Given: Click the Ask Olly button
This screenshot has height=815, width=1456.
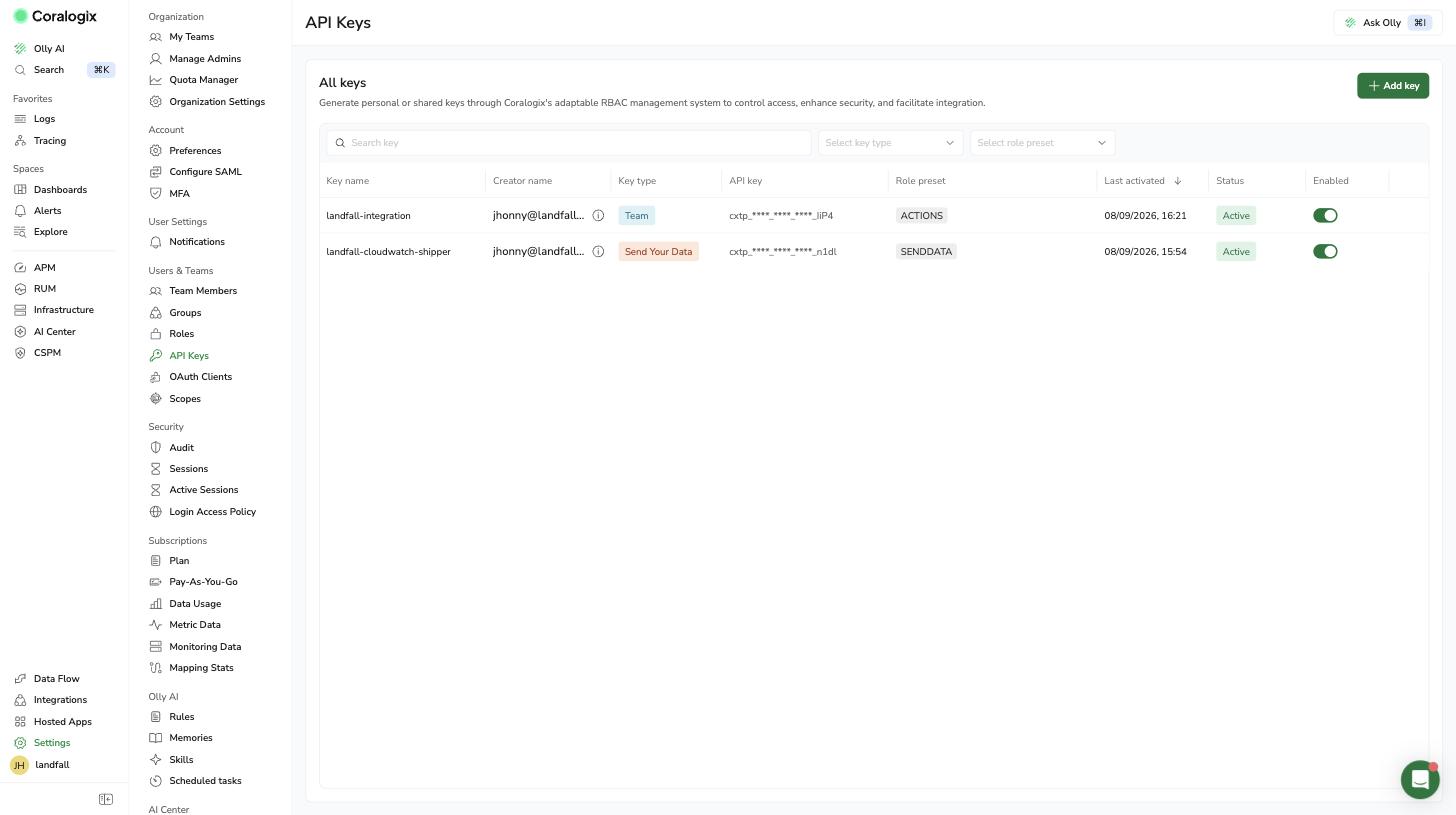Looking at the screenshot, I should (1387, 23).
